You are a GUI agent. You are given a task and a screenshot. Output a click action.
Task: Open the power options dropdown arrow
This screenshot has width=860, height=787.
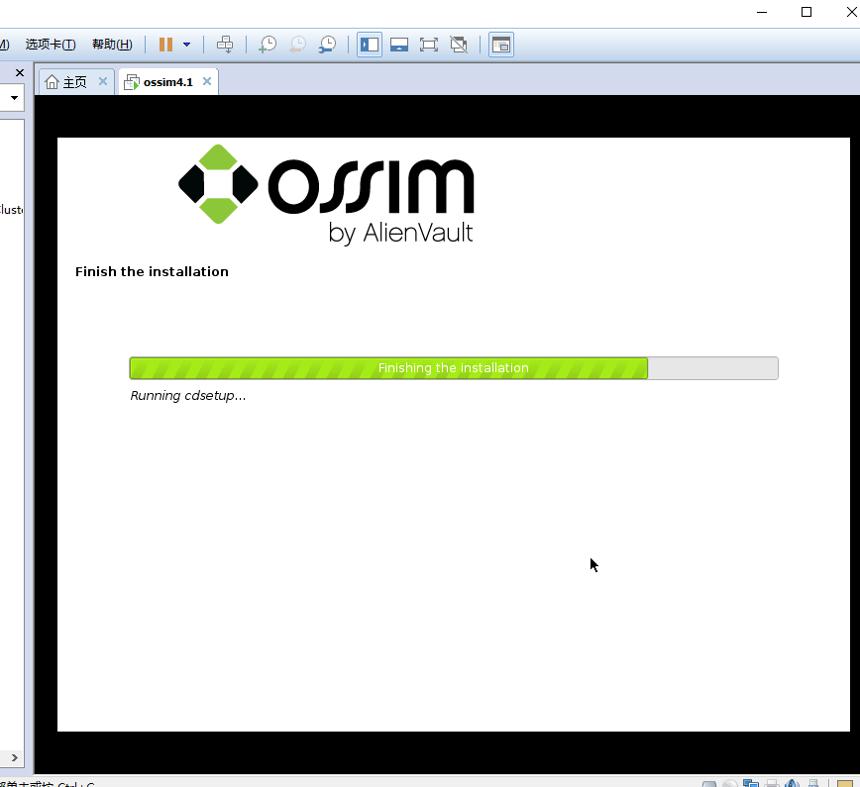point(186,44)
